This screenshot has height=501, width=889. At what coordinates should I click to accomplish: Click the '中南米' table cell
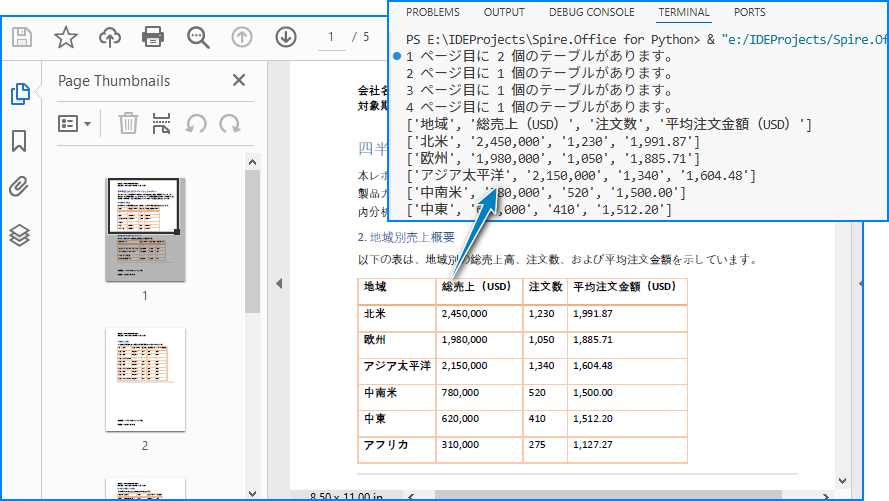(x=396, y=397)
